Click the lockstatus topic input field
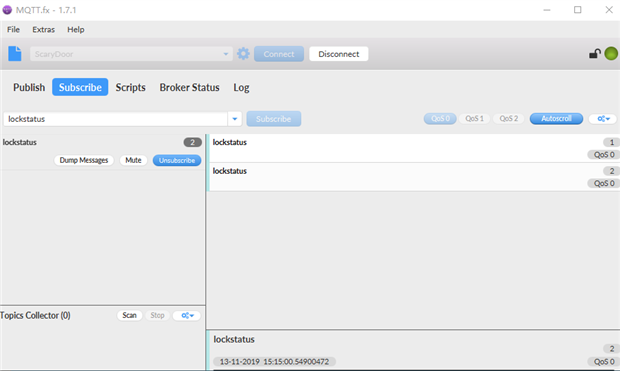This screenshot has height=371, width=620. click(115, 119)
